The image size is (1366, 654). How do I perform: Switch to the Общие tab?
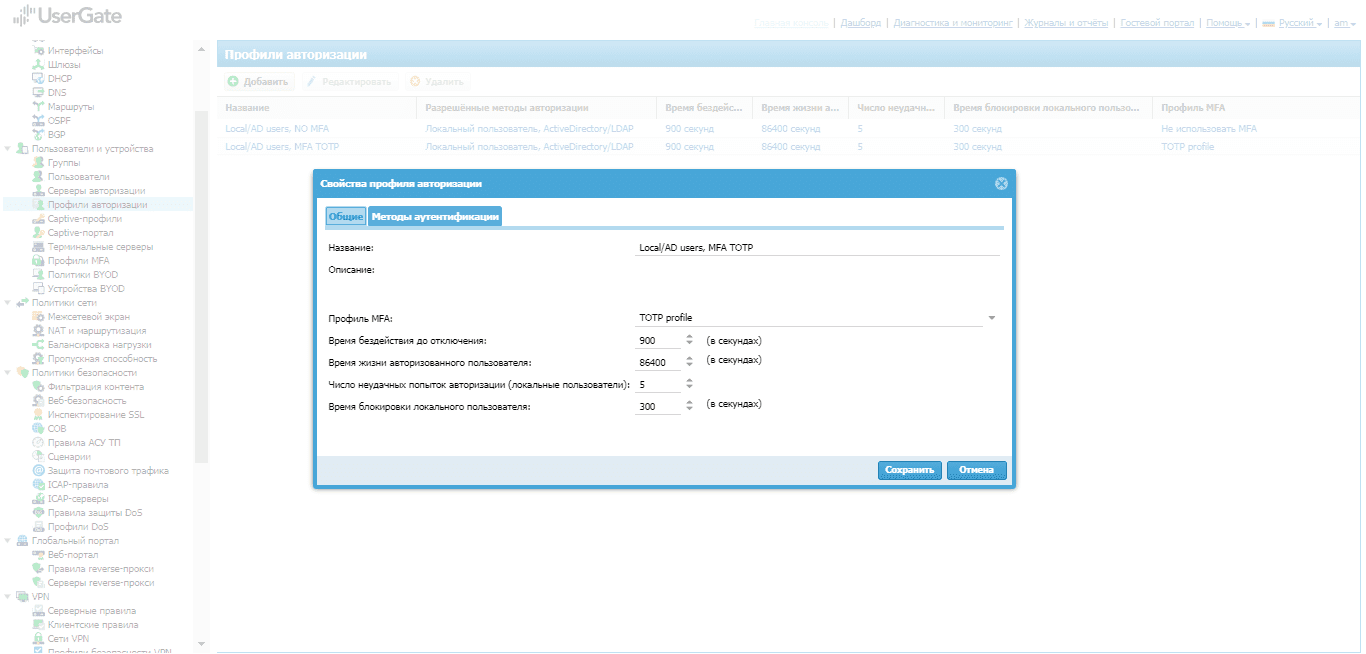346,217
